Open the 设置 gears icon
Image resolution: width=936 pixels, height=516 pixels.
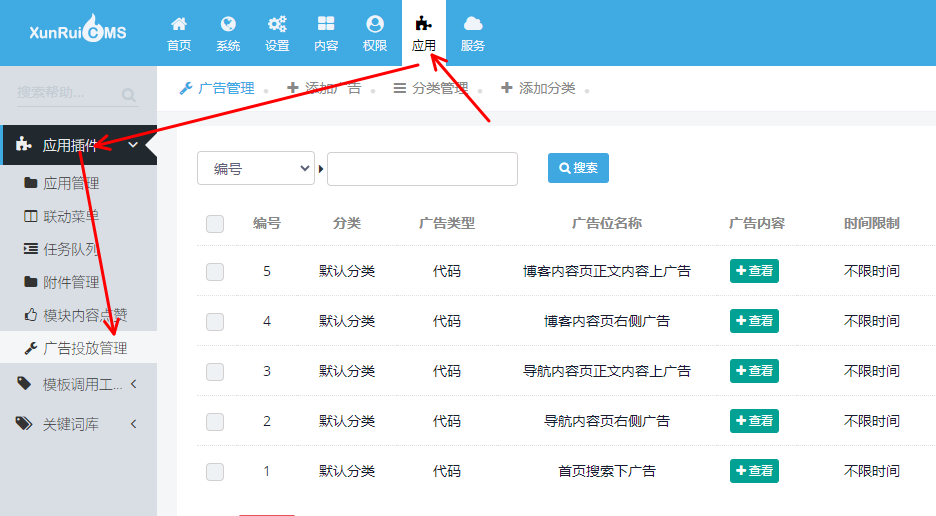tap(277, 24)
